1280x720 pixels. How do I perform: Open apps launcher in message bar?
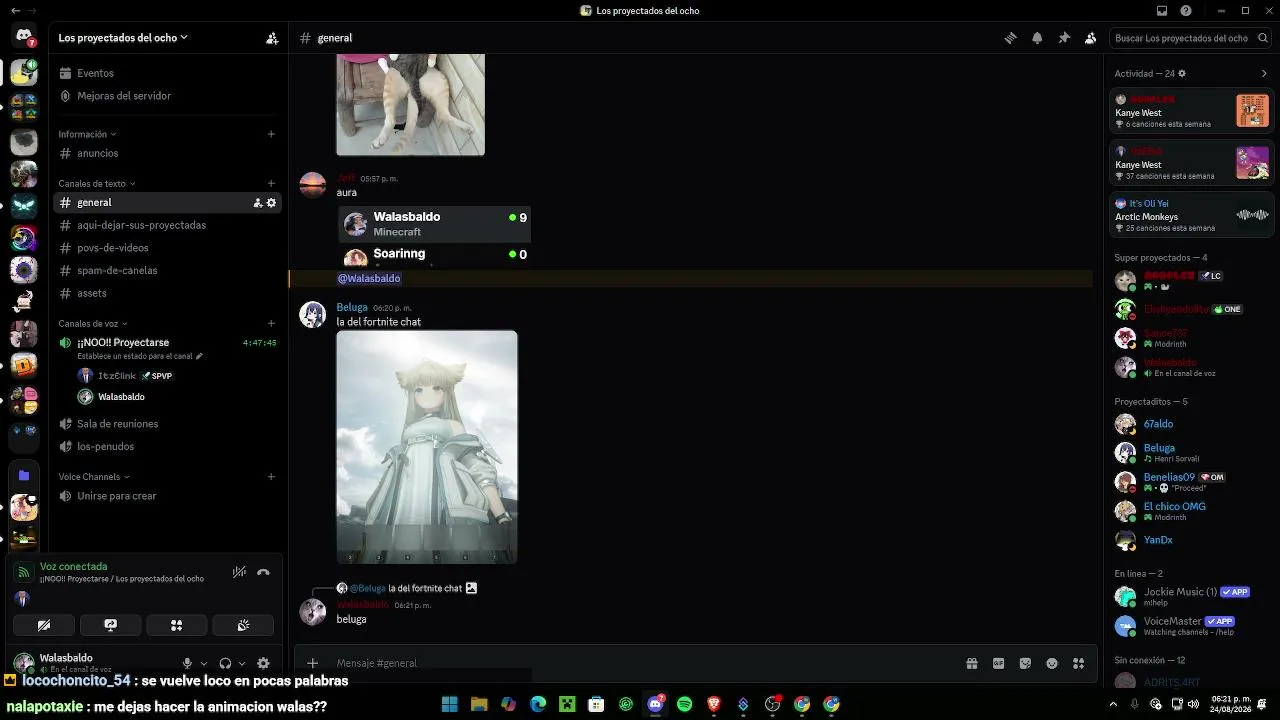[x=1078, y=663]
